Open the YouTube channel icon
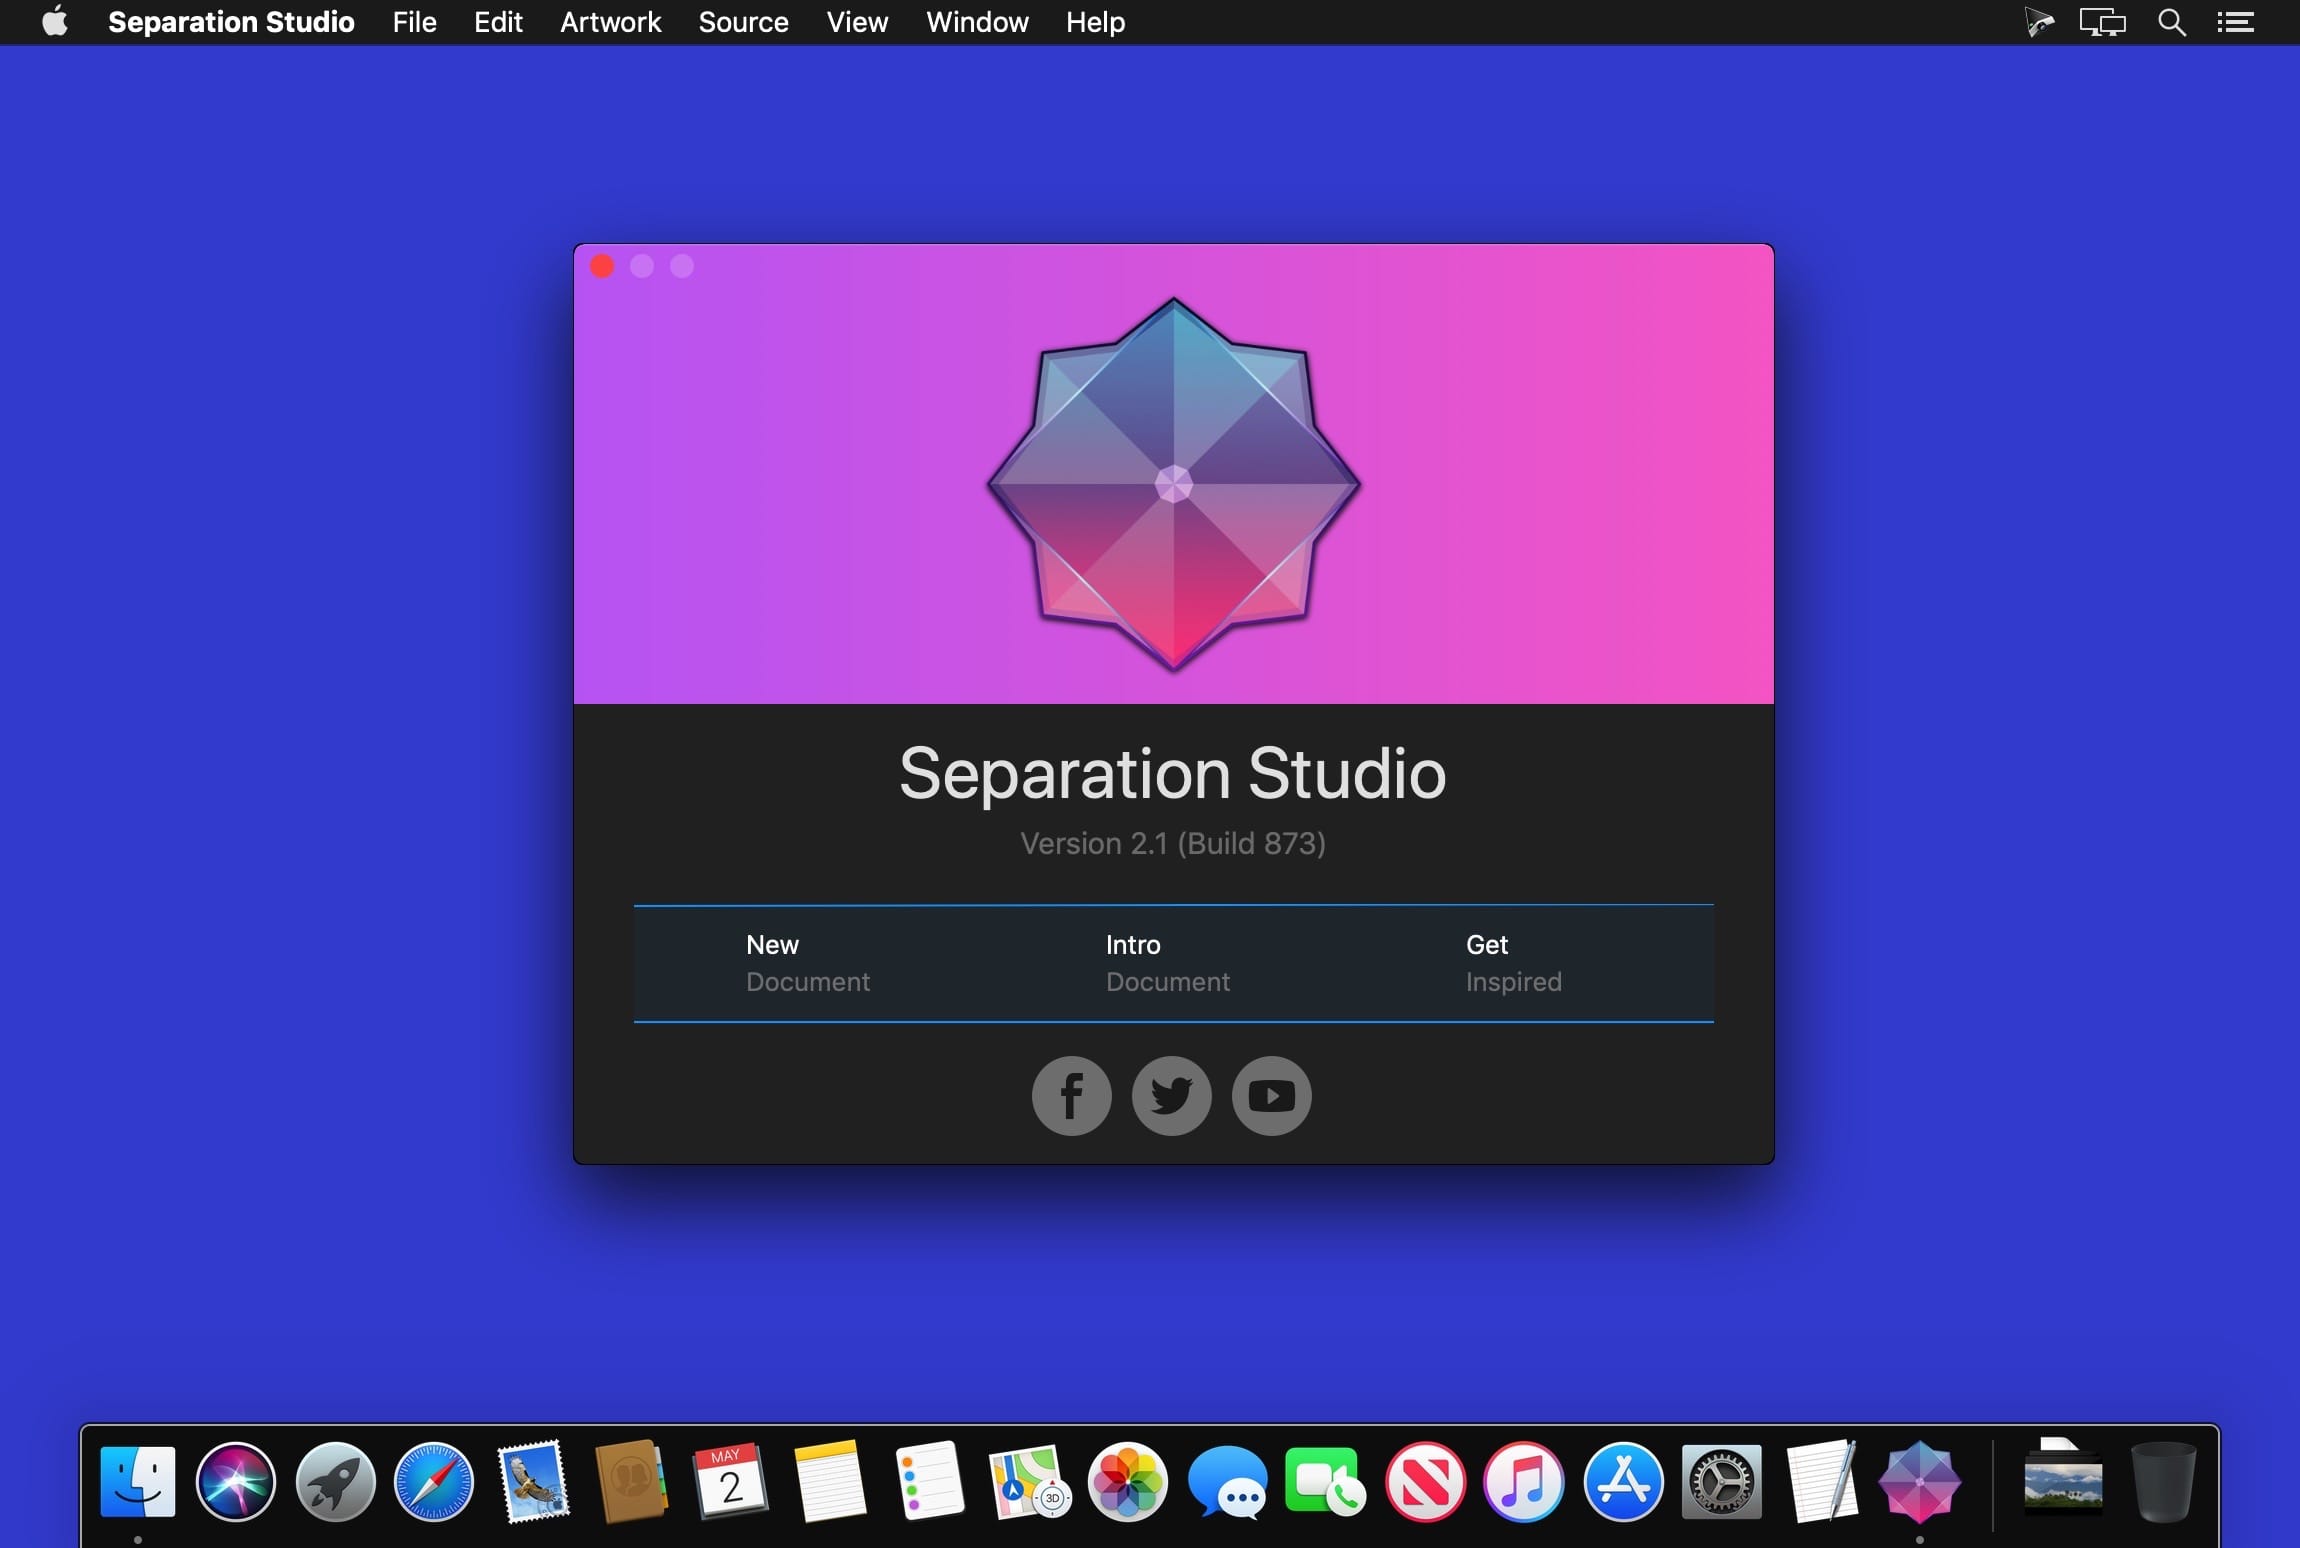The width and height of the screenshot is (2300, 1548). tap(1271, 1096)
